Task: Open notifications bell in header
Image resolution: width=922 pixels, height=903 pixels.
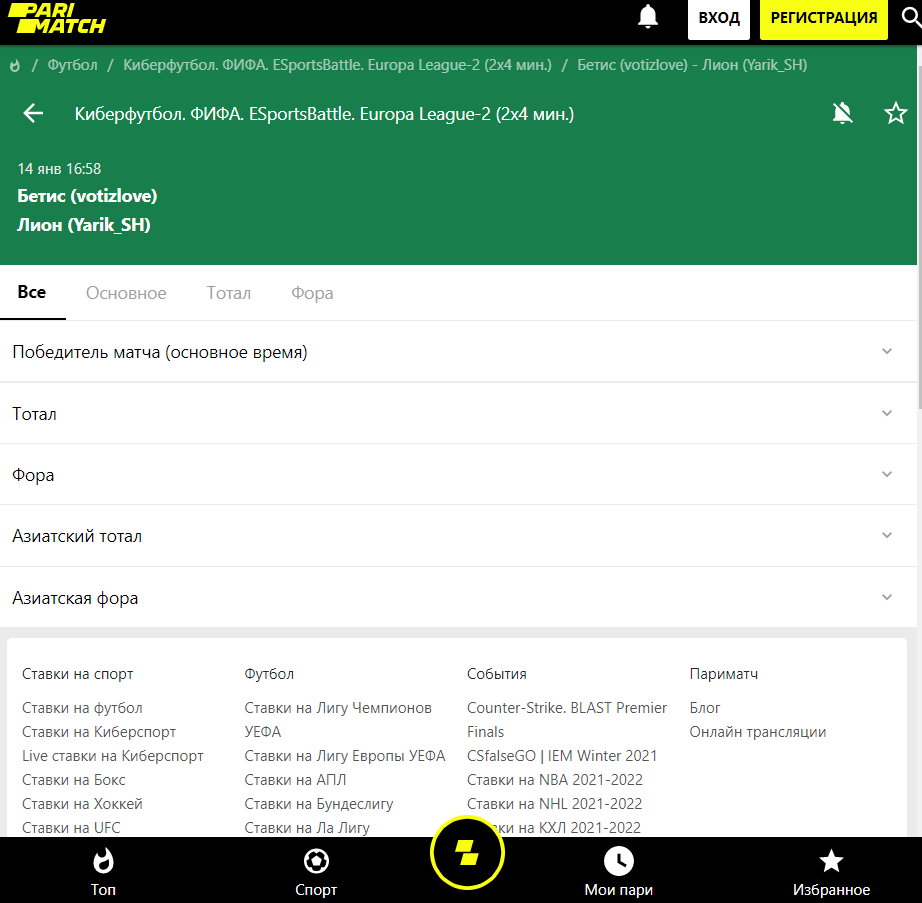Action: point(649,17)
